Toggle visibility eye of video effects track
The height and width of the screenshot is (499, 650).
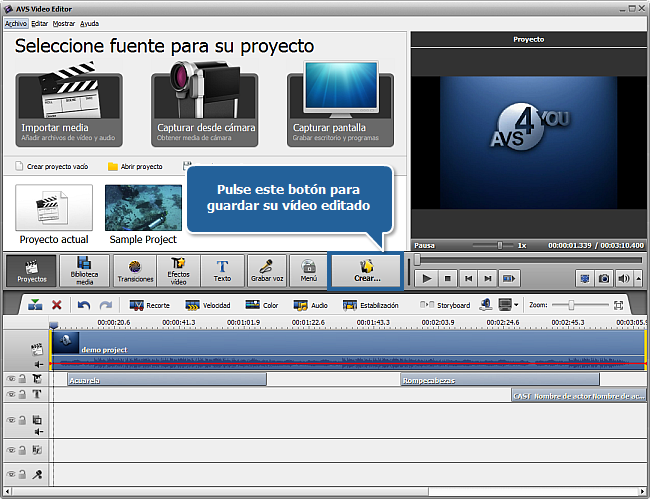click(11, 378)
